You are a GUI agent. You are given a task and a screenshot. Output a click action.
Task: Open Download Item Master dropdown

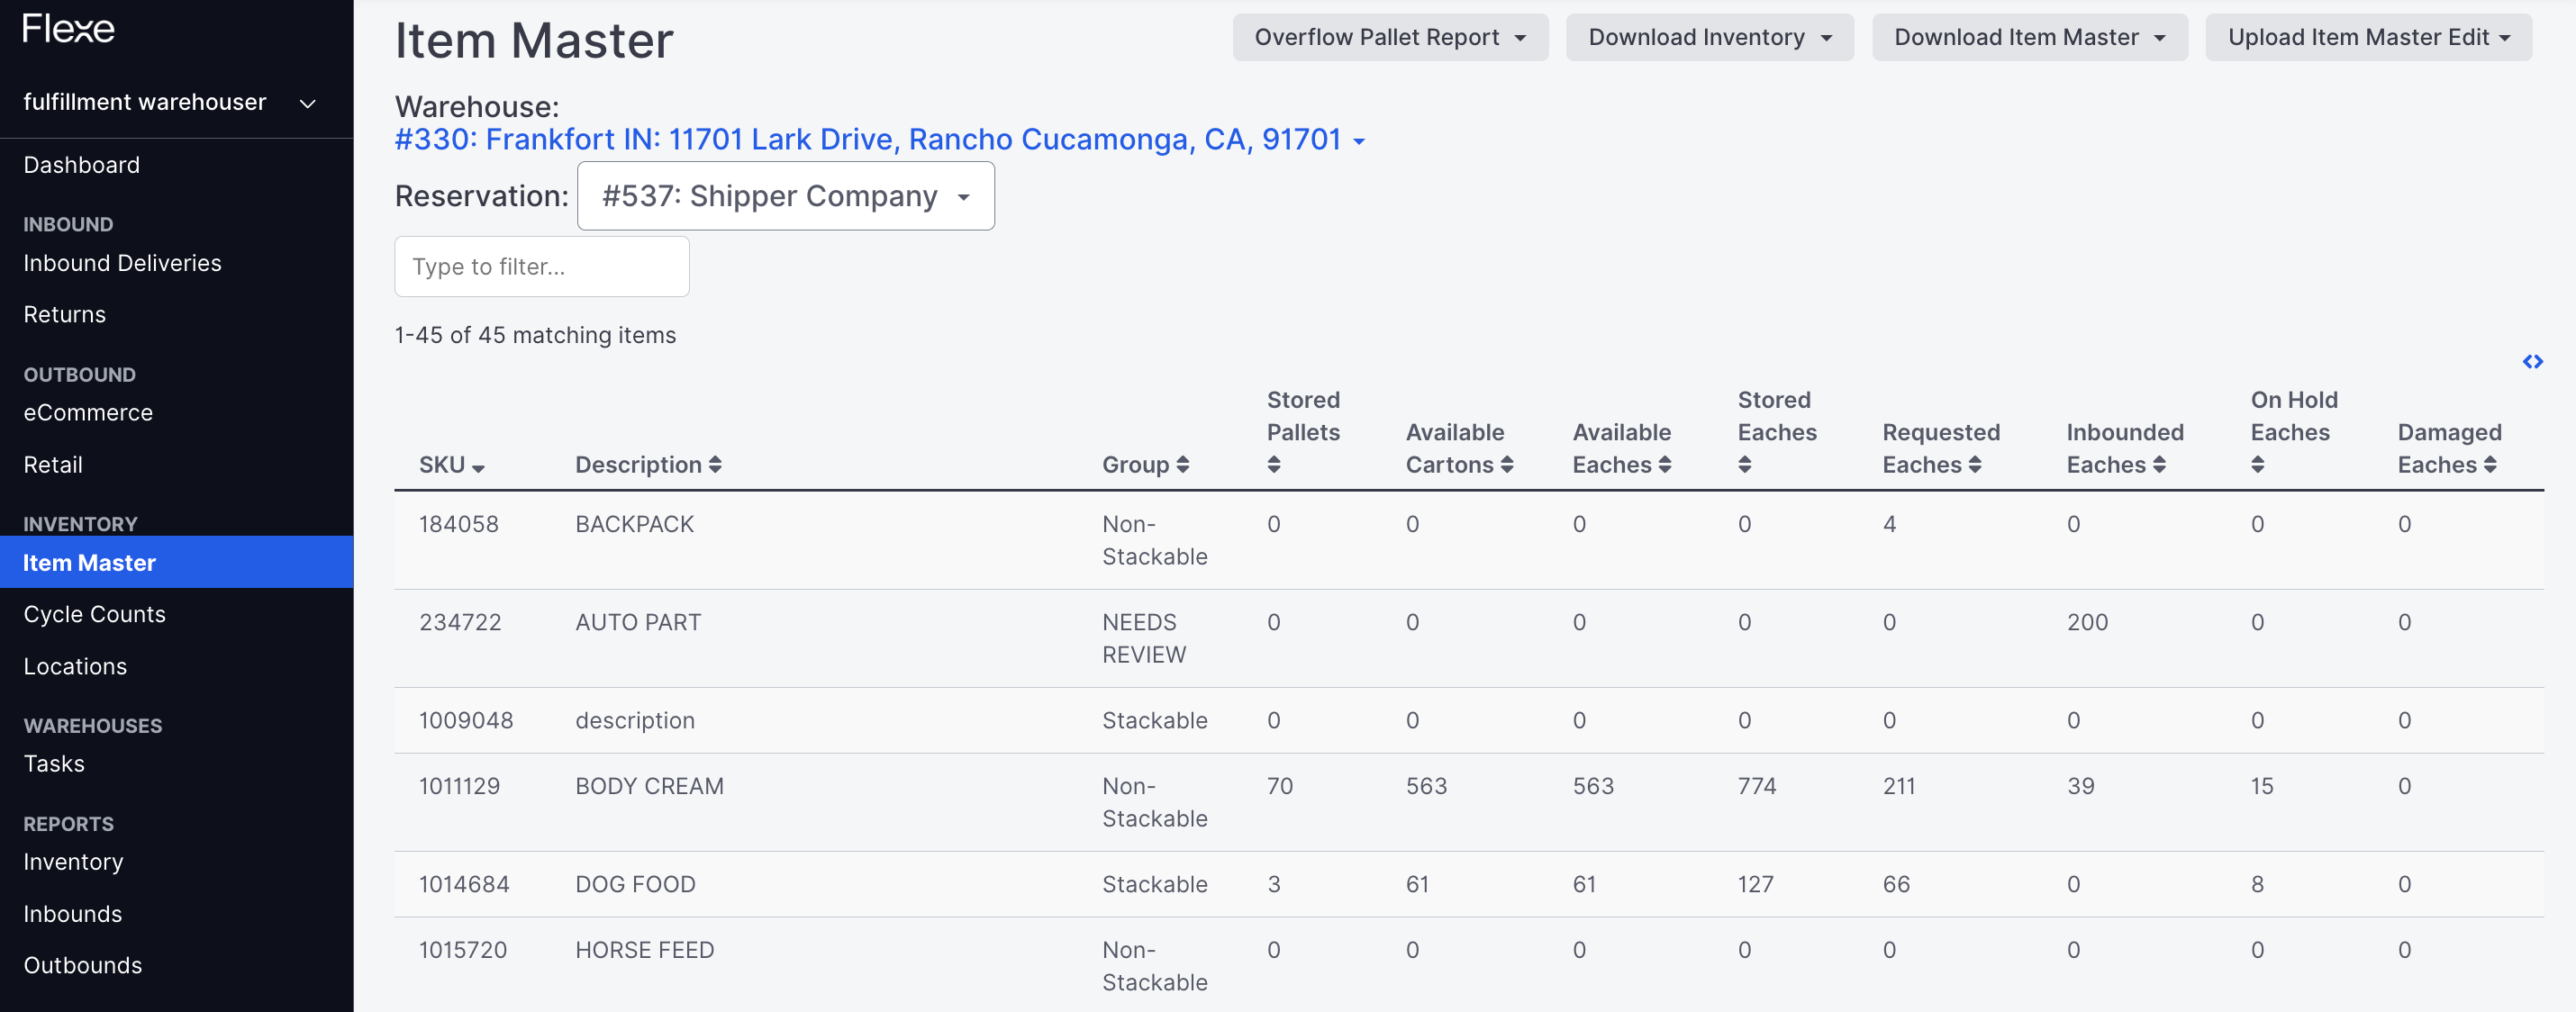point(2029,38)
